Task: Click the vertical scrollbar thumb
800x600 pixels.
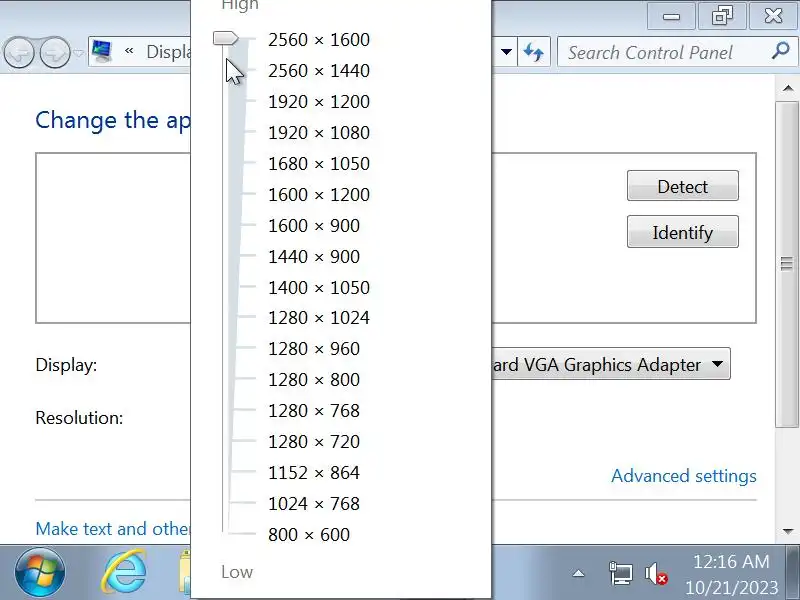Action: (787, 264)
